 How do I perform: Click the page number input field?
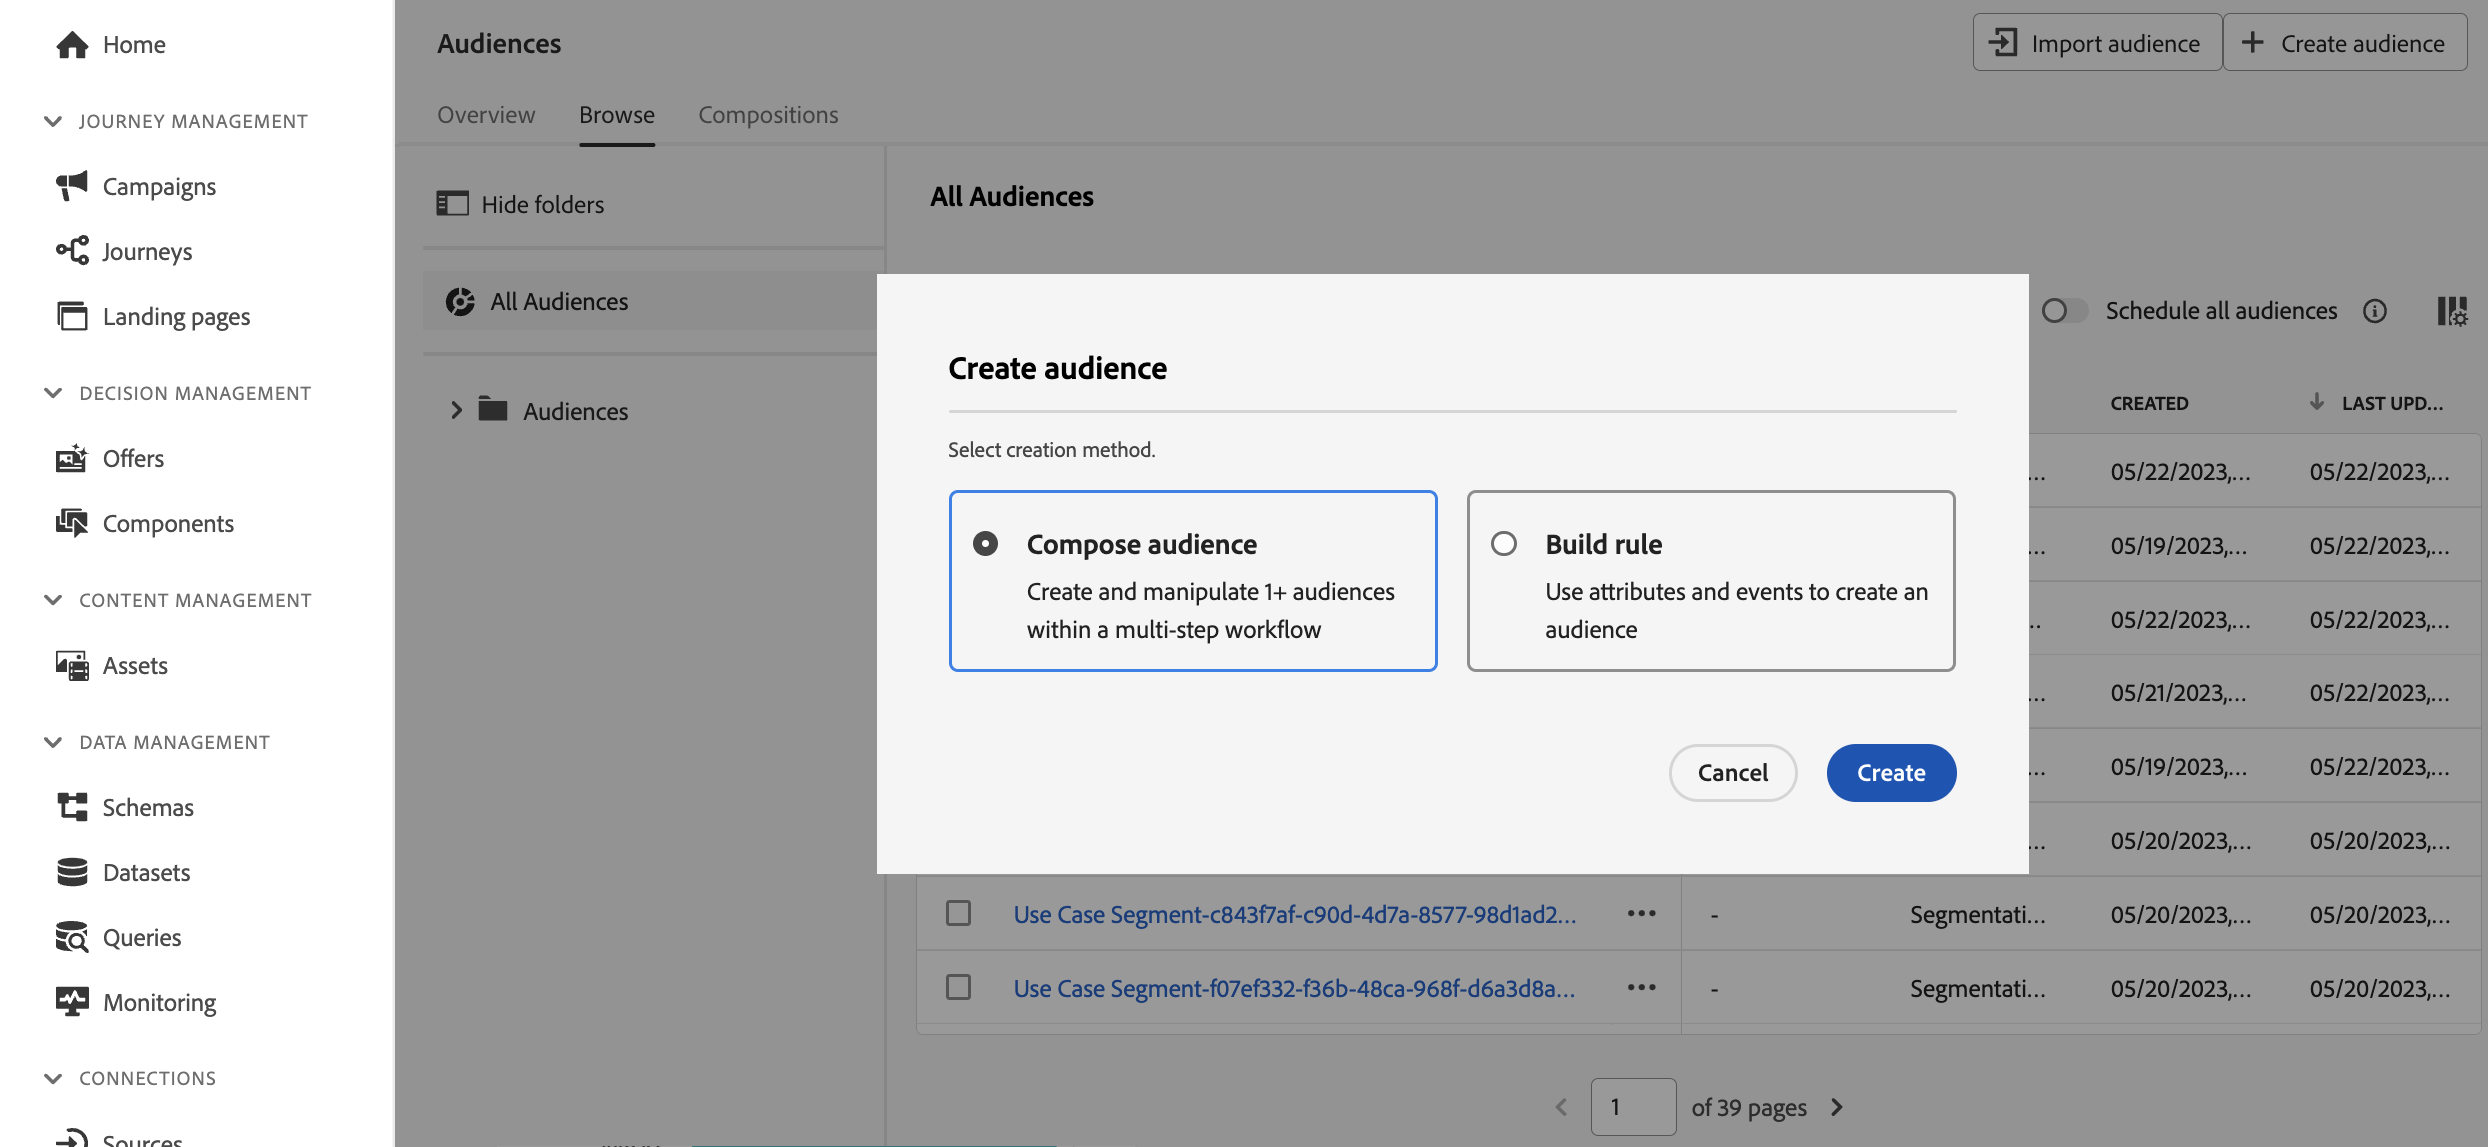click(1633, 1107)
